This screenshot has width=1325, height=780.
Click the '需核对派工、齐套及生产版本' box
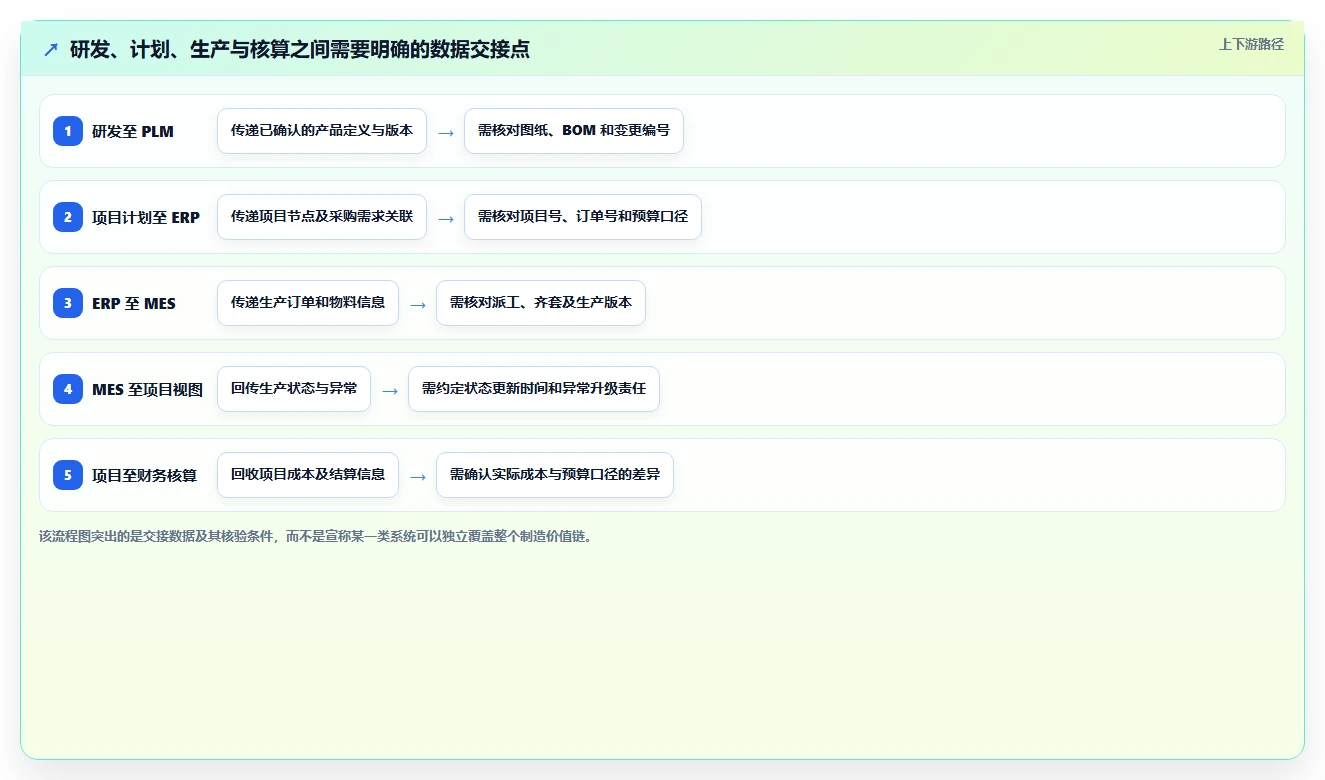(541, 303)
